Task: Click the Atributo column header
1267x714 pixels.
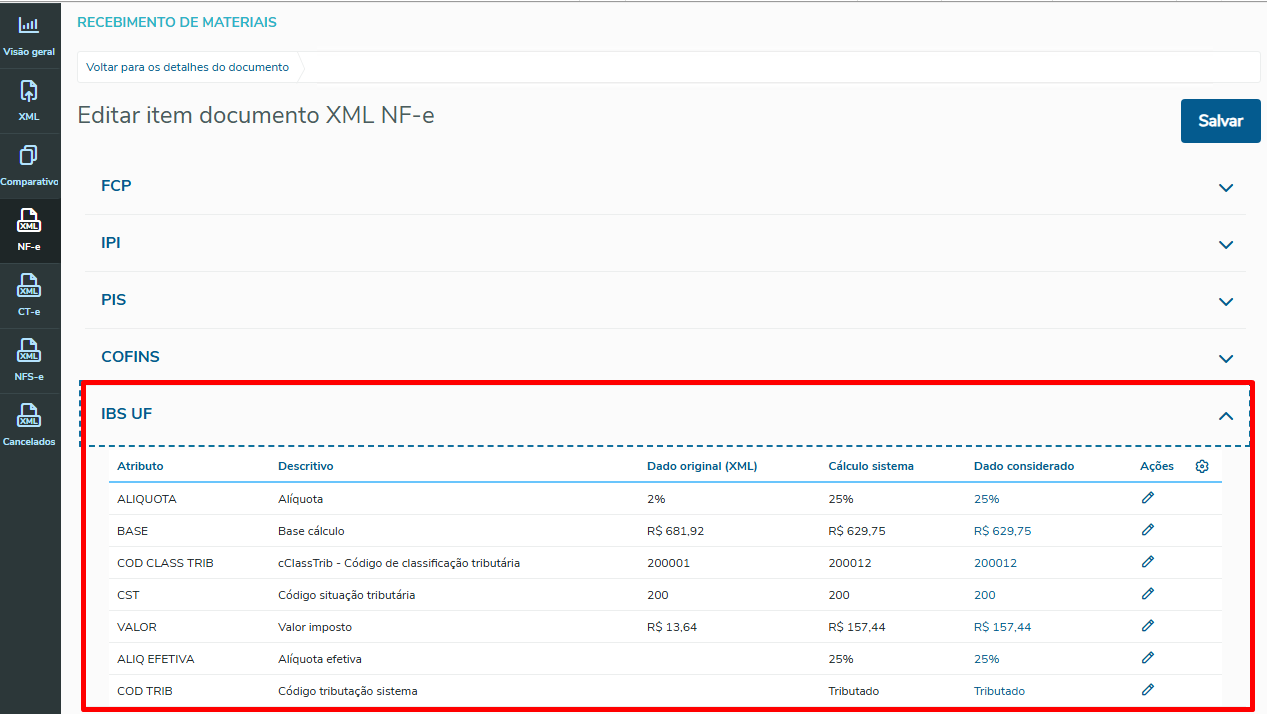Action: (x=140, y=466)
